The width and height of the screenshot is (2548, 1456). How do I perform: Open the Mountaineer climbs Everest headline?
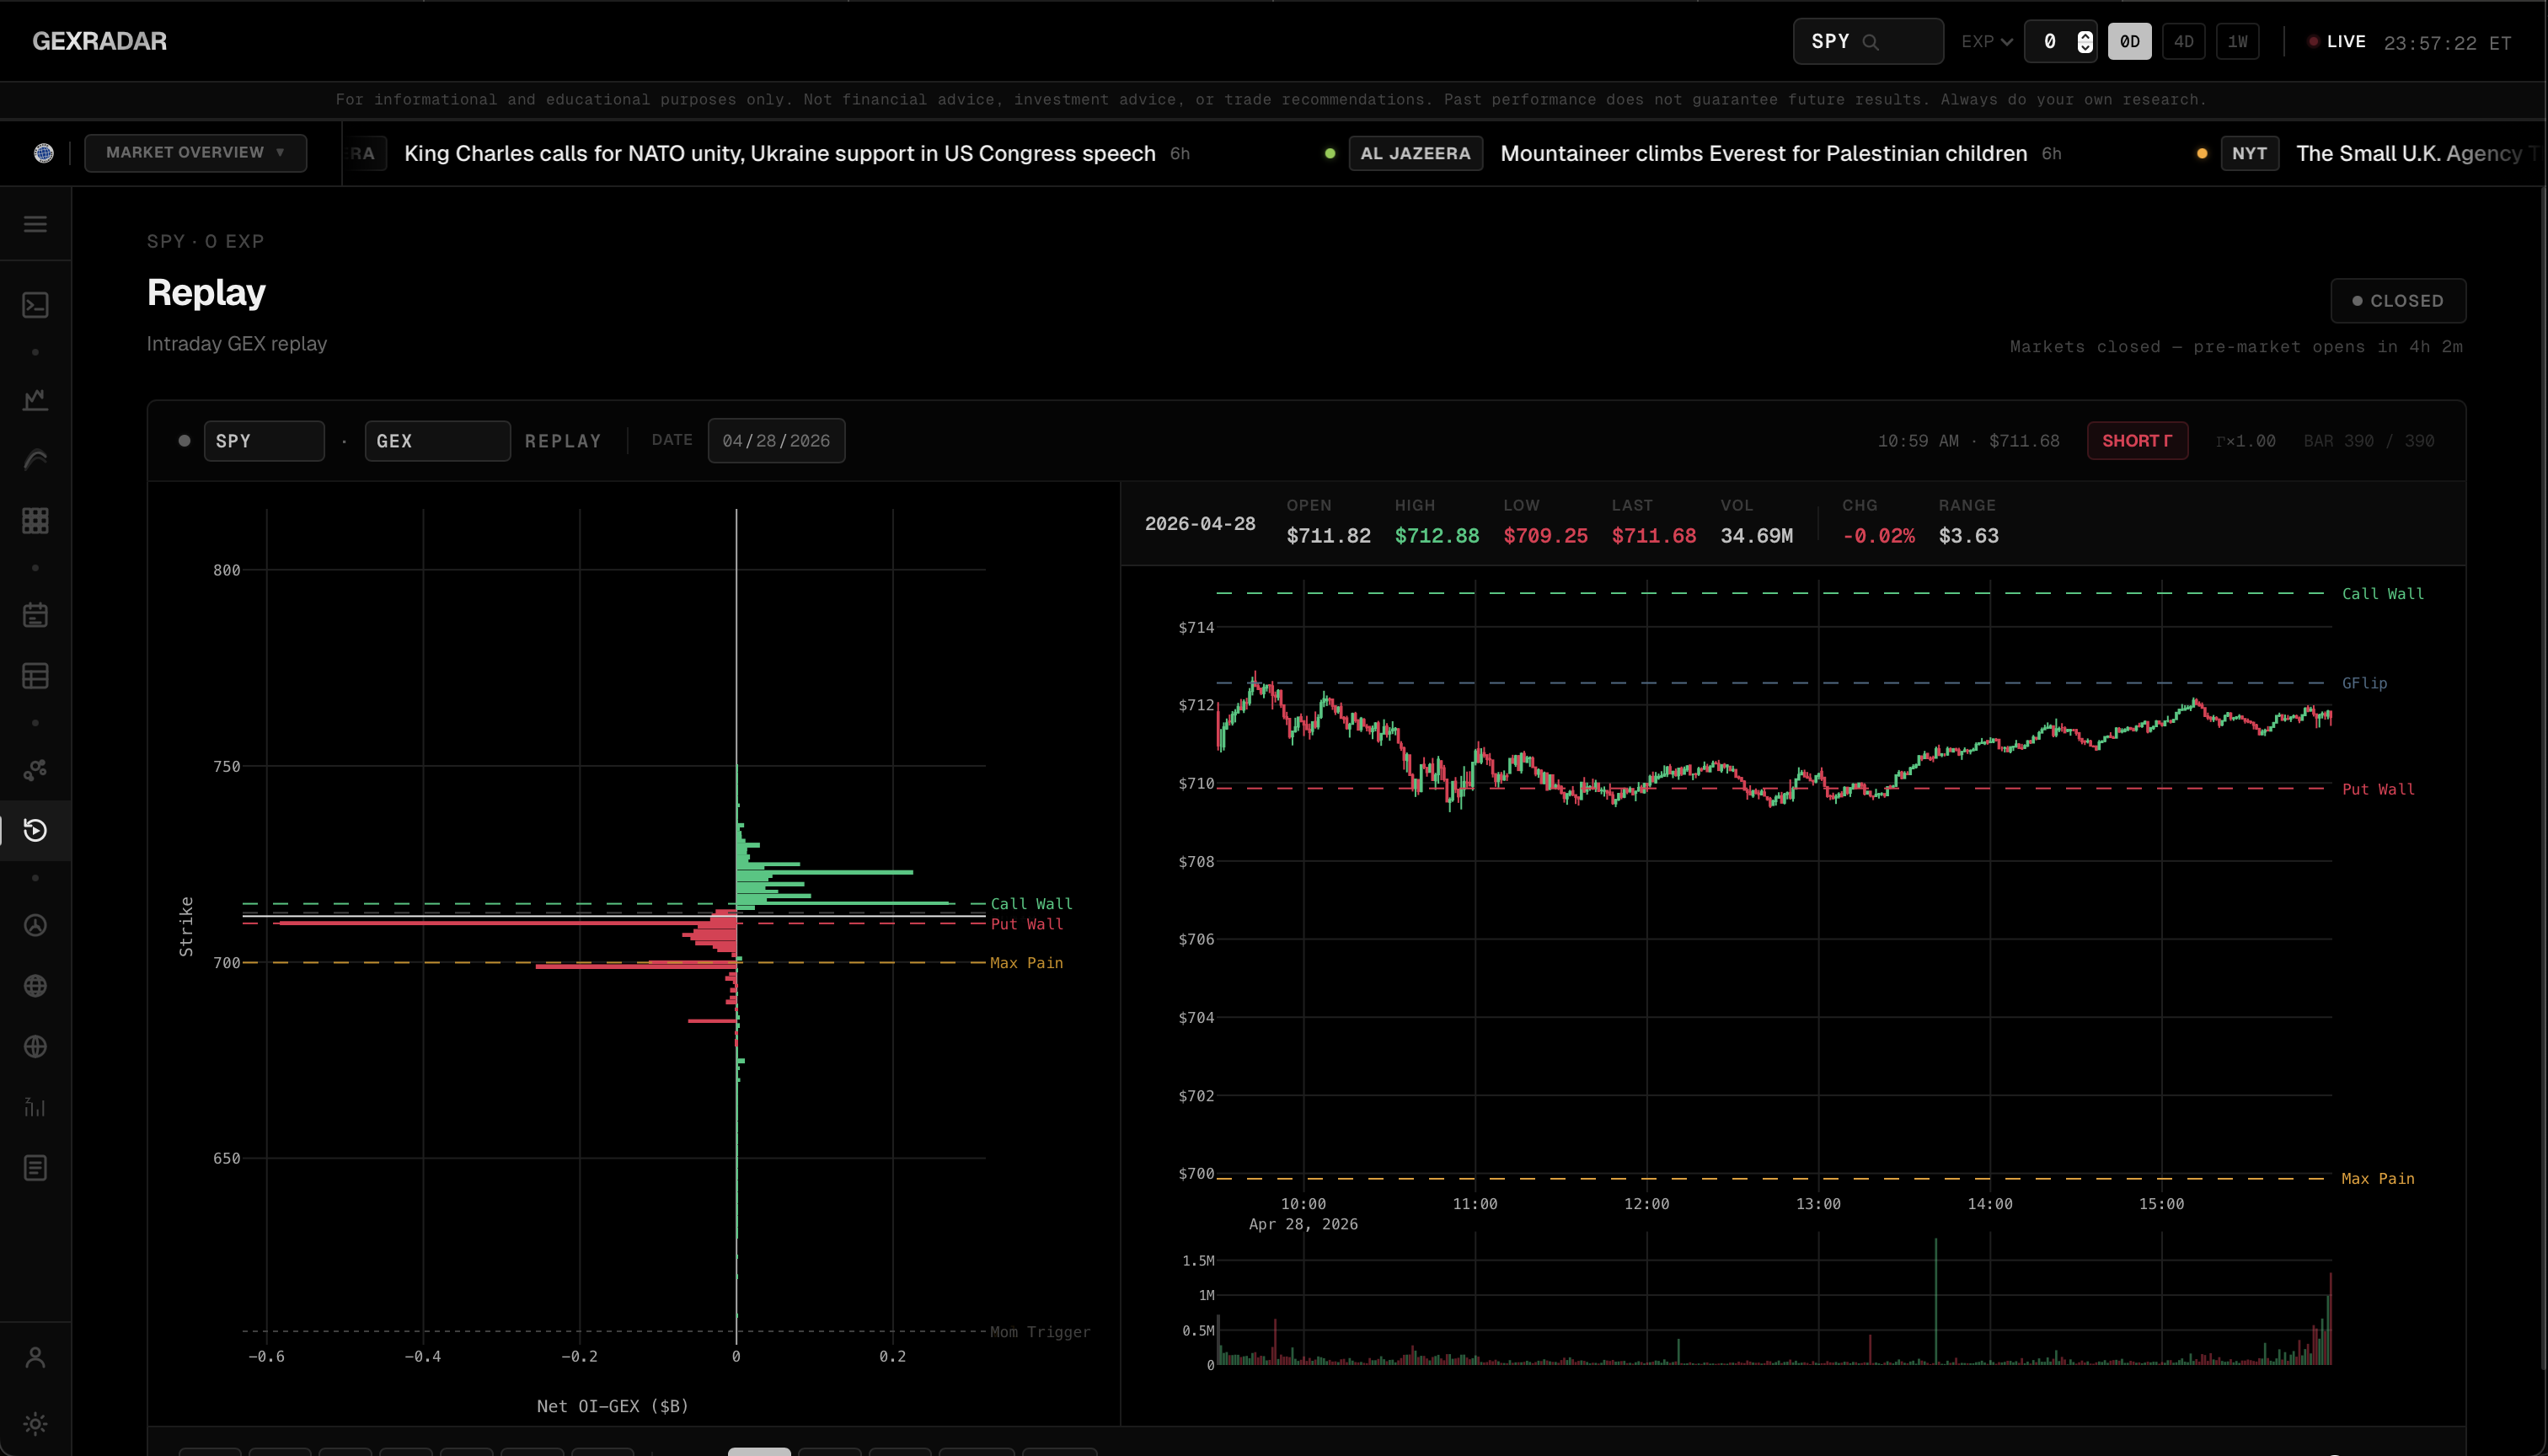[x=1764, y=153]
